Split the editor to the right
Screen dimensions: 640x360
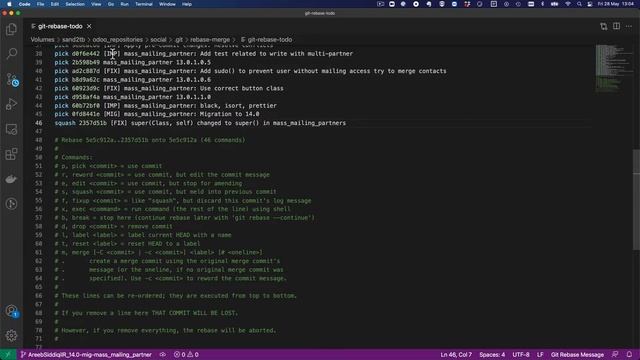click(x=616, y=27)
